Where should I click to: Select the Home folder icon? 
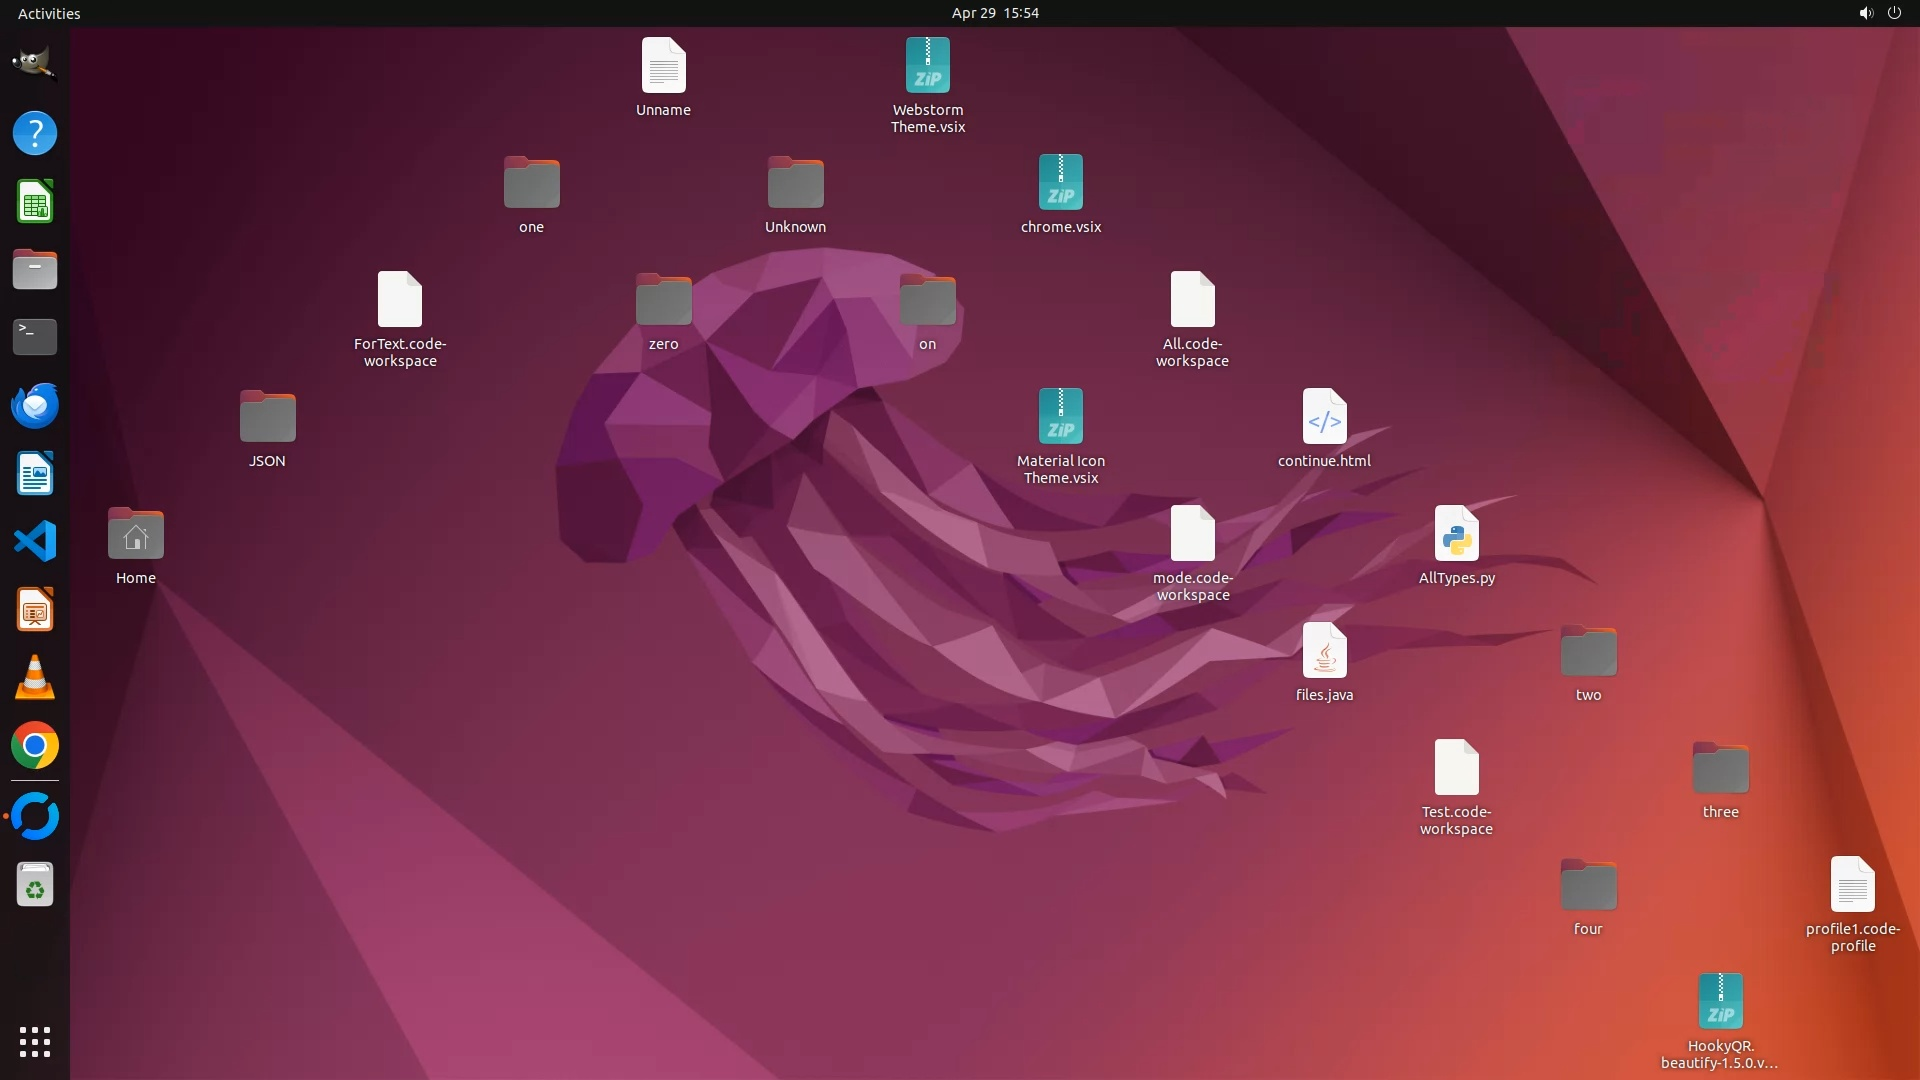(x=135, y=534)
